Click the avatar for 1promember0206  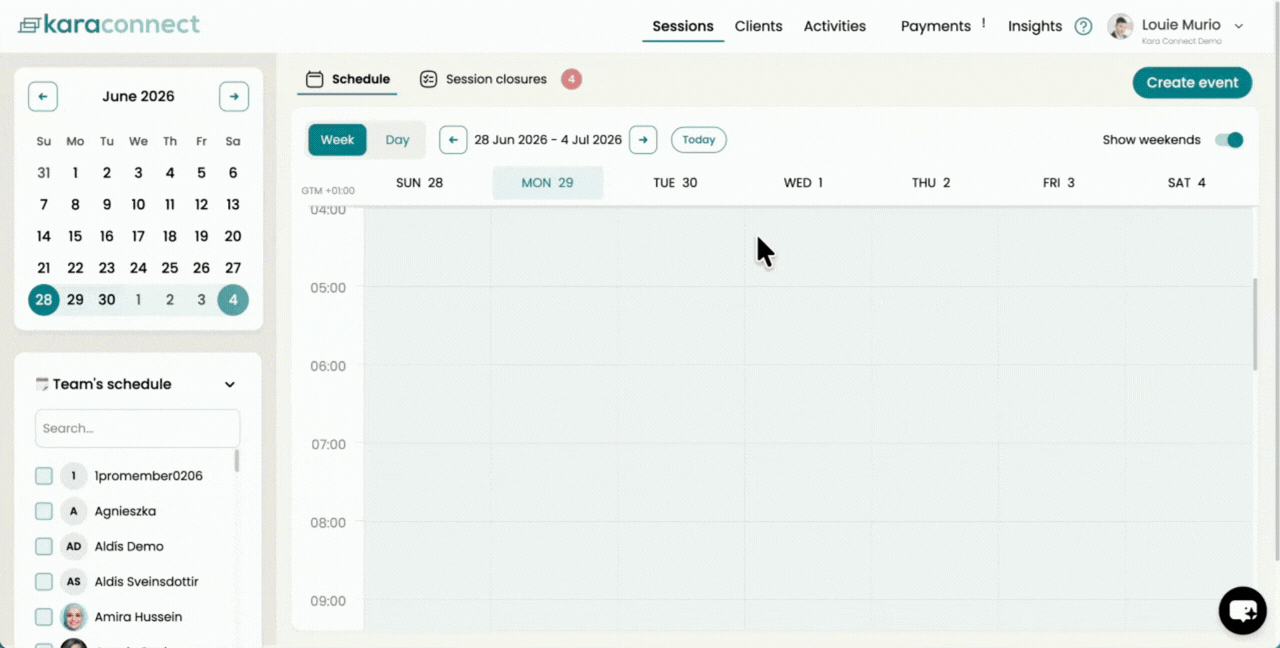[x=73, y=476]
